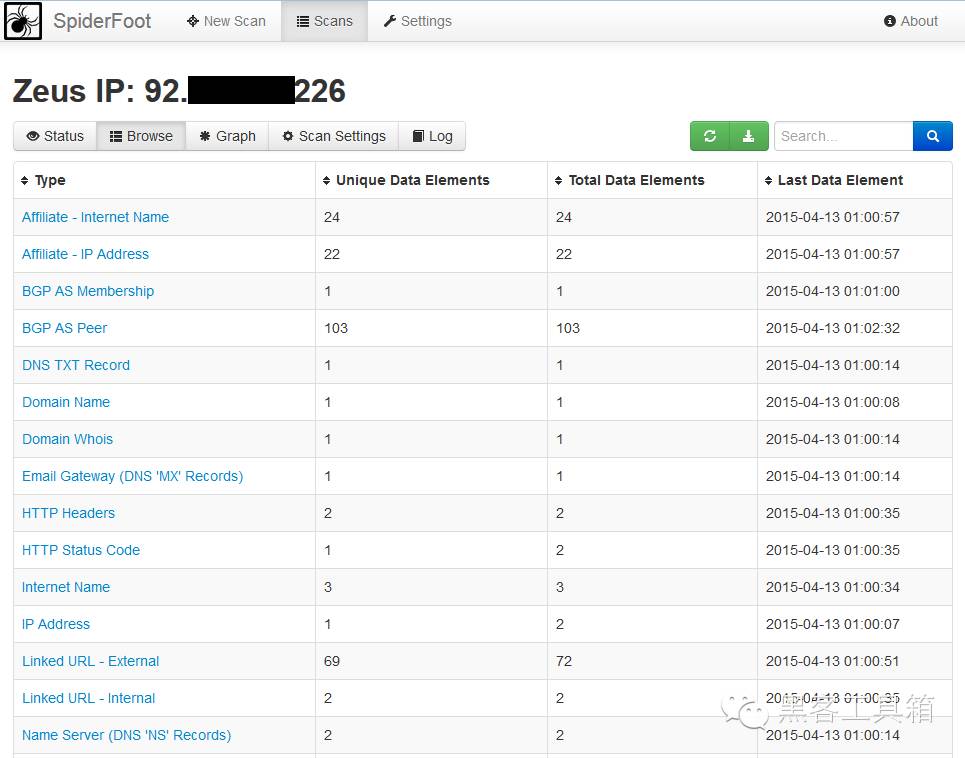Start a New Scan
This screenshot has width=965, height=758.
pyautogui.click(x=226, y=21)
